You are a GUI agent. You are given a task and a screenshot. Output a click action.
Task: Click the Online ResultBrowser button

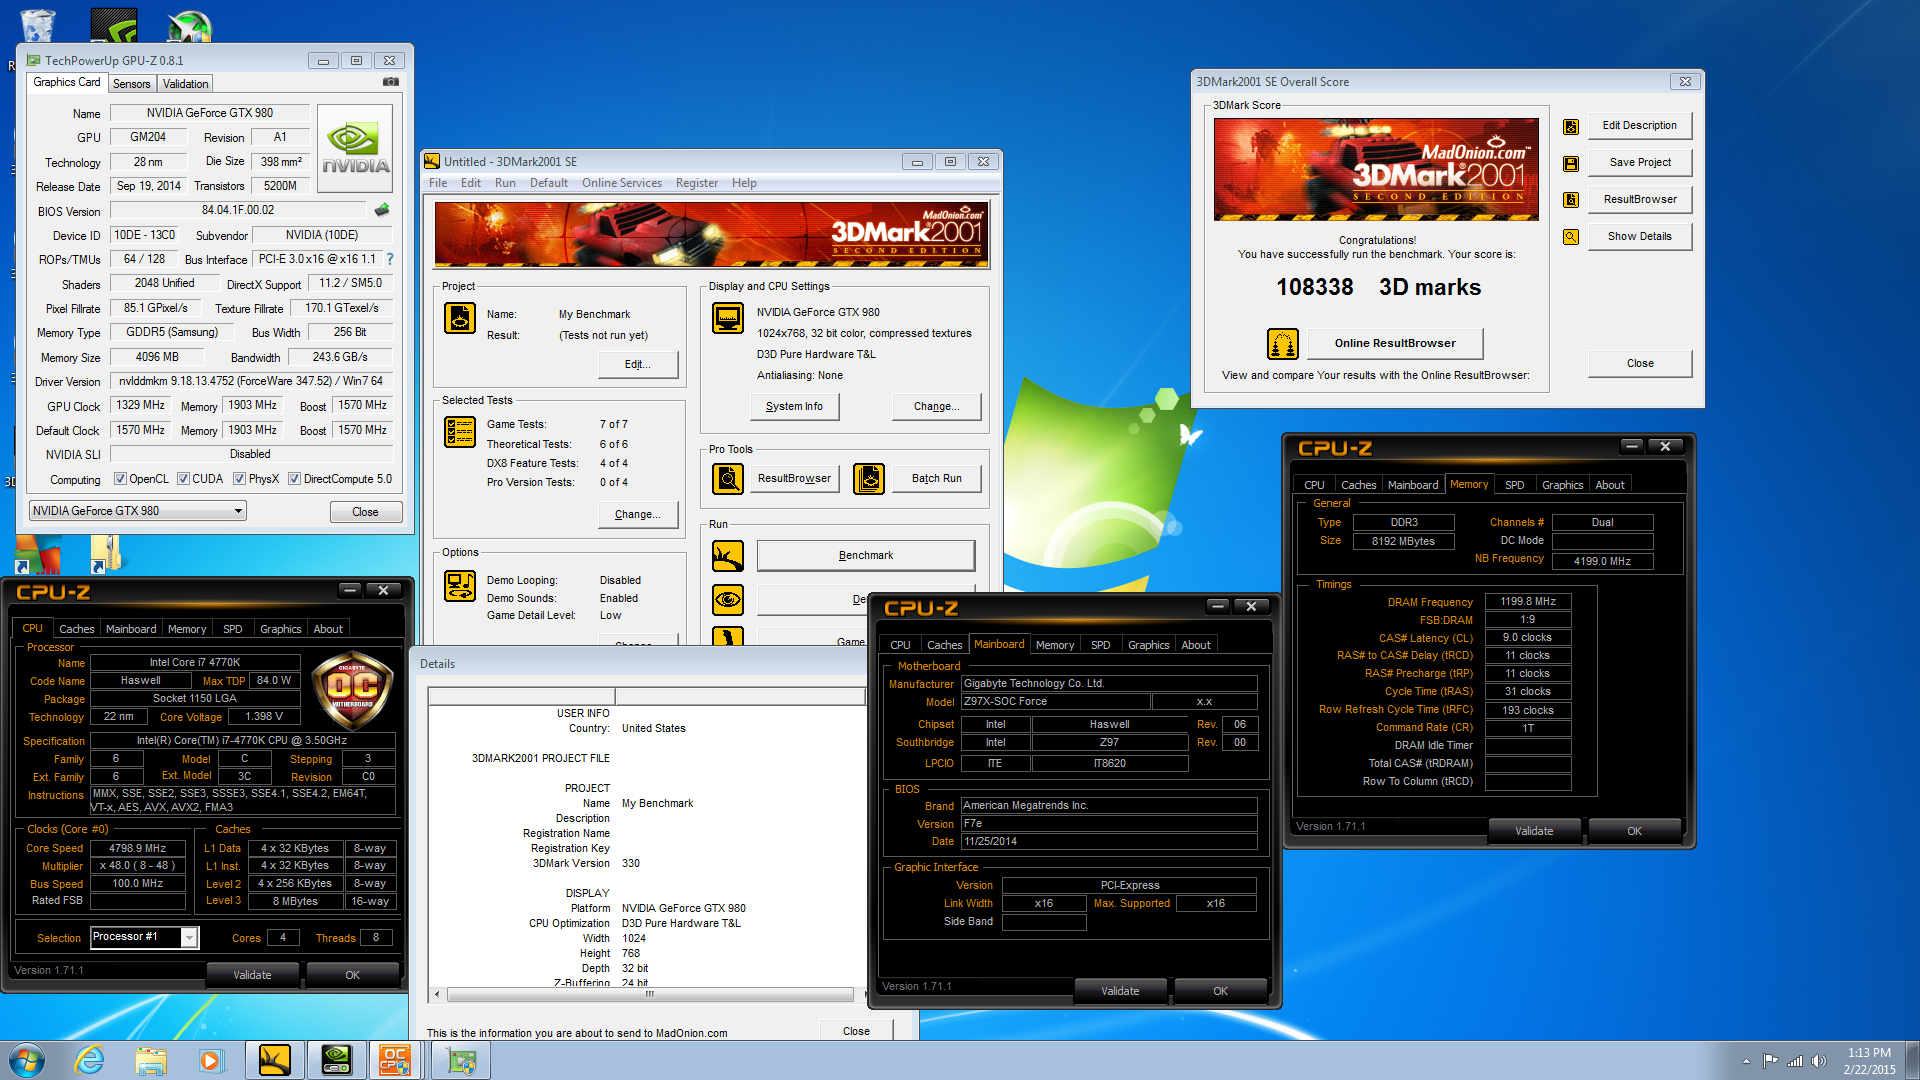1395,344
